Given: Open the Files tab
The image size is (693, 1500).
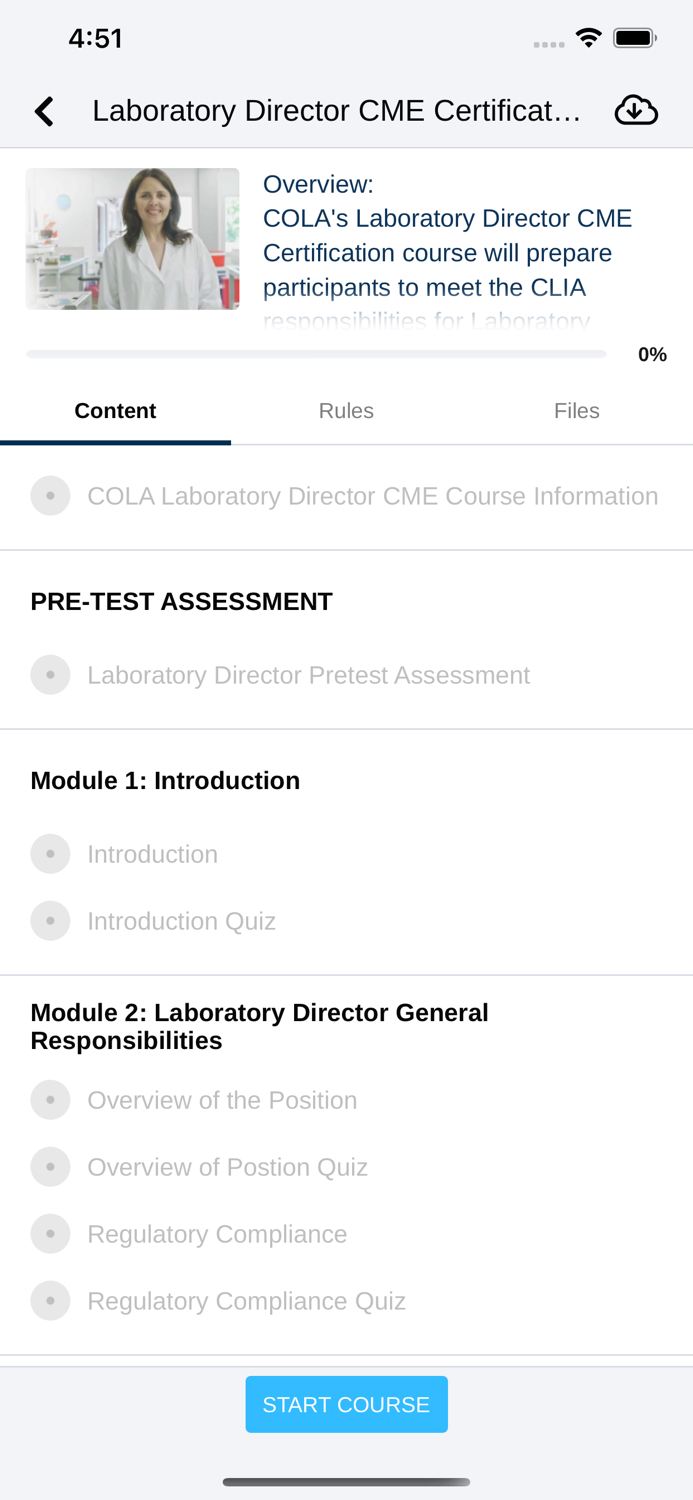Looking at the screenshot, I should [x=577, y=411].
